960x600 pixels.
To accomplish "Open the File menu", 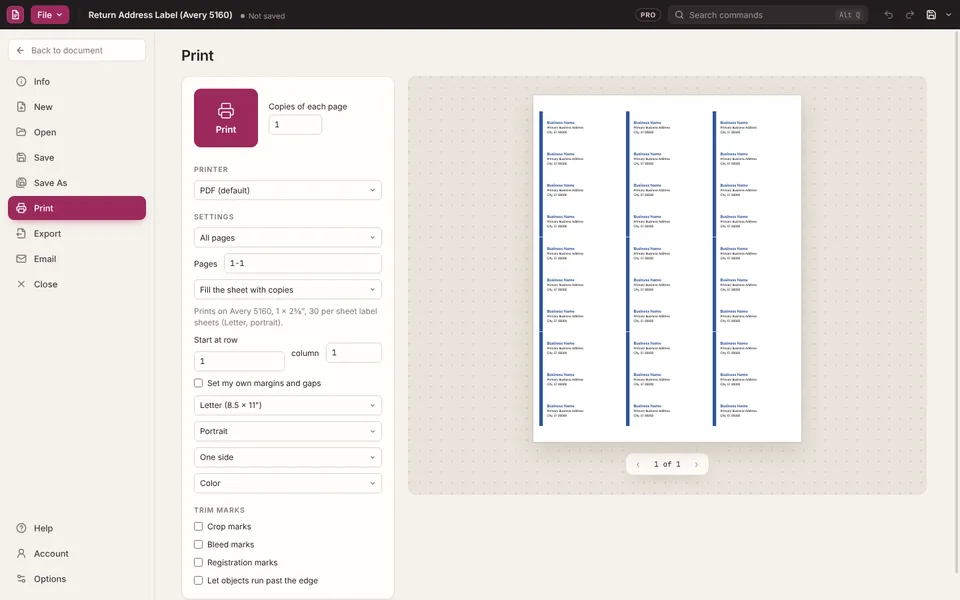I will (x=50, y=15).
